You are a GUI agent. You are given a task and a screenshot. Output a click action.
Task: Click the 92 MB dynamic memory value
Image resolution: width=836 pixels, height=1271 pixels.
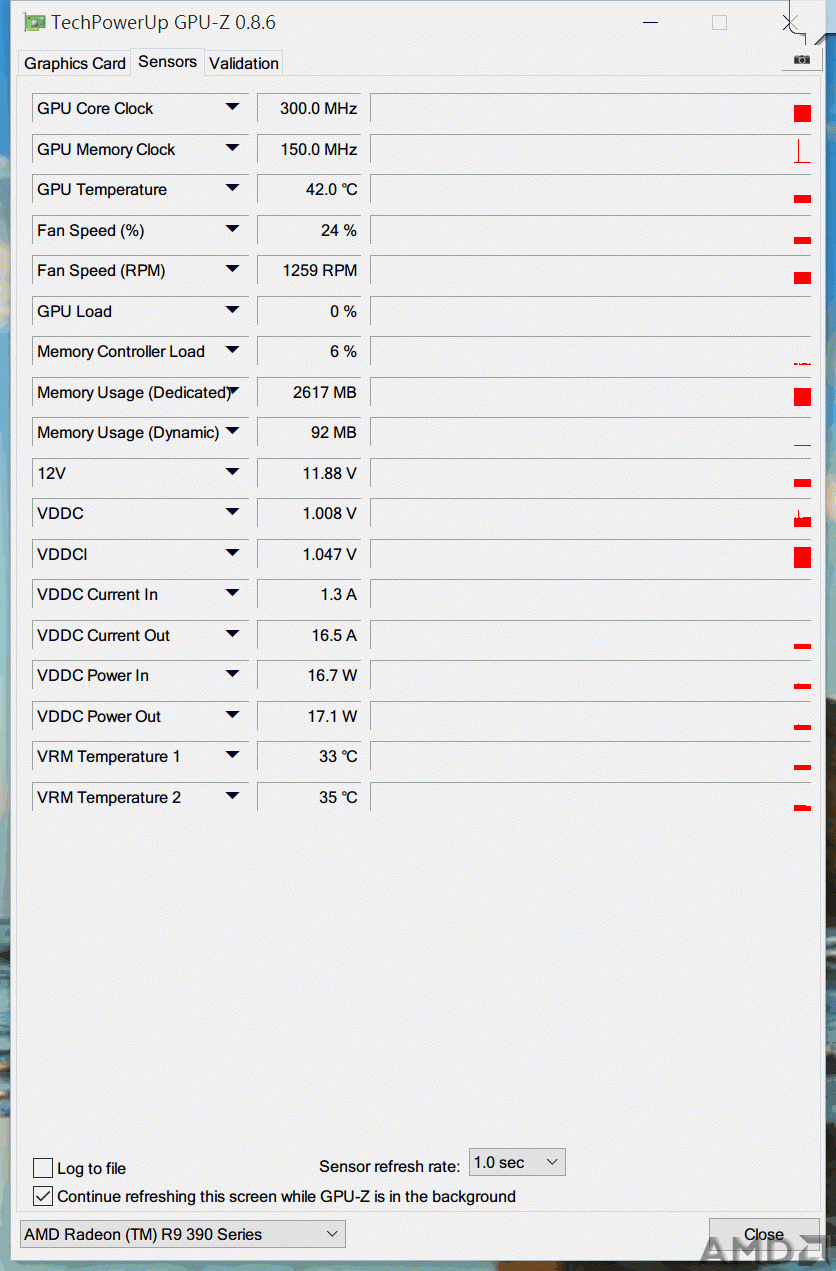[x=309, y=432]
